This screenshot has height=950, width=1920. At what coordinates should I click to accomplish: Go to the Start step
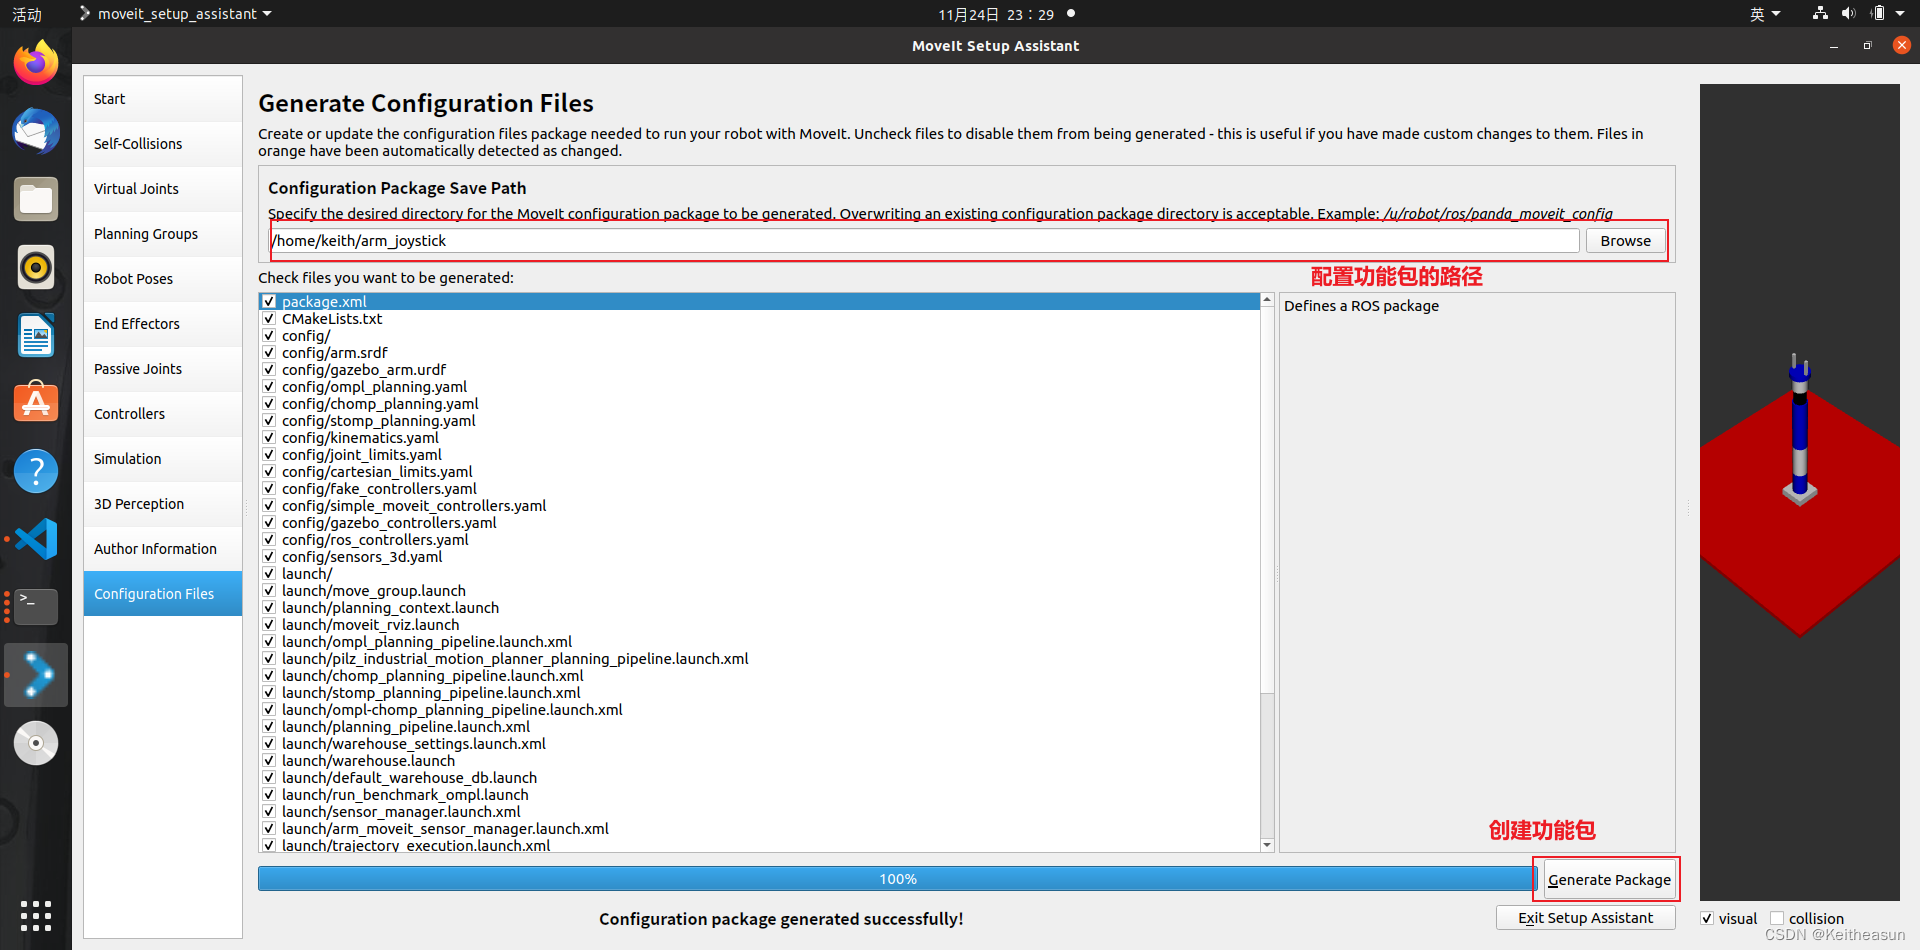coord(163,99)
